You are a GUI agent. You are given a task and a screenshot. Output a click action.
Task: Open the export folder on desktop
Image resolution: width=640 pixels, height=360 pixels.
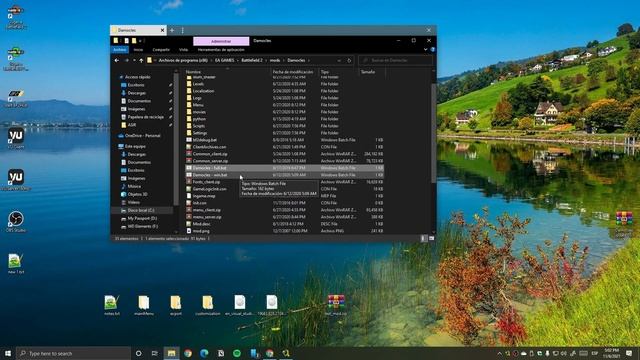(176, 305)
